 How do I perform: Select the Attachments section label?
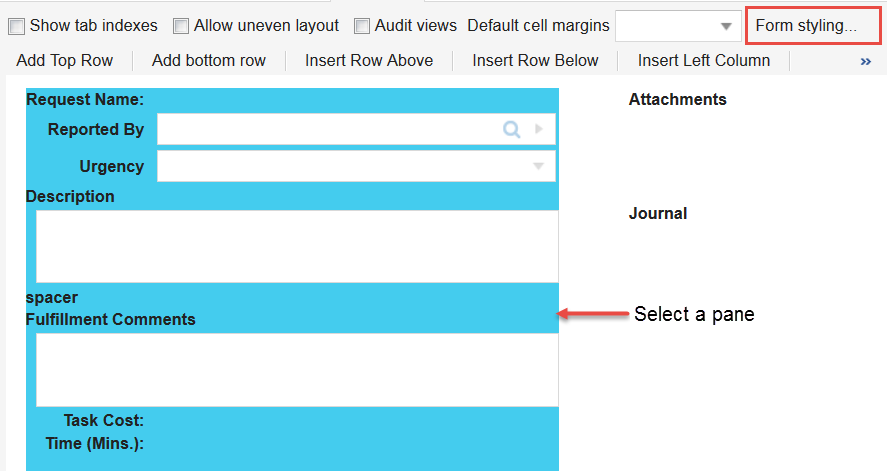click(x=677, y=100)
